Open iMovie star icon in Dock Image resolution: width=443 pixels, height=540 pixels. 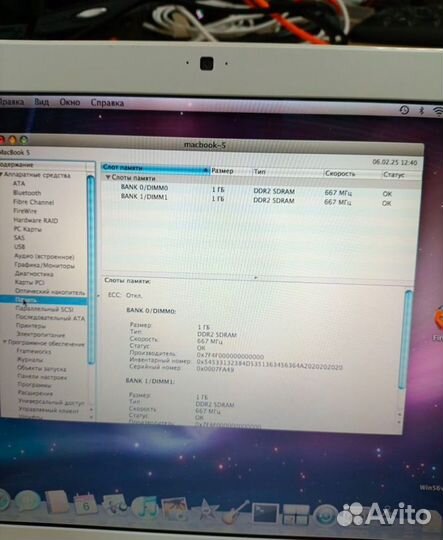pyautogui.click(x=207, y=511)
